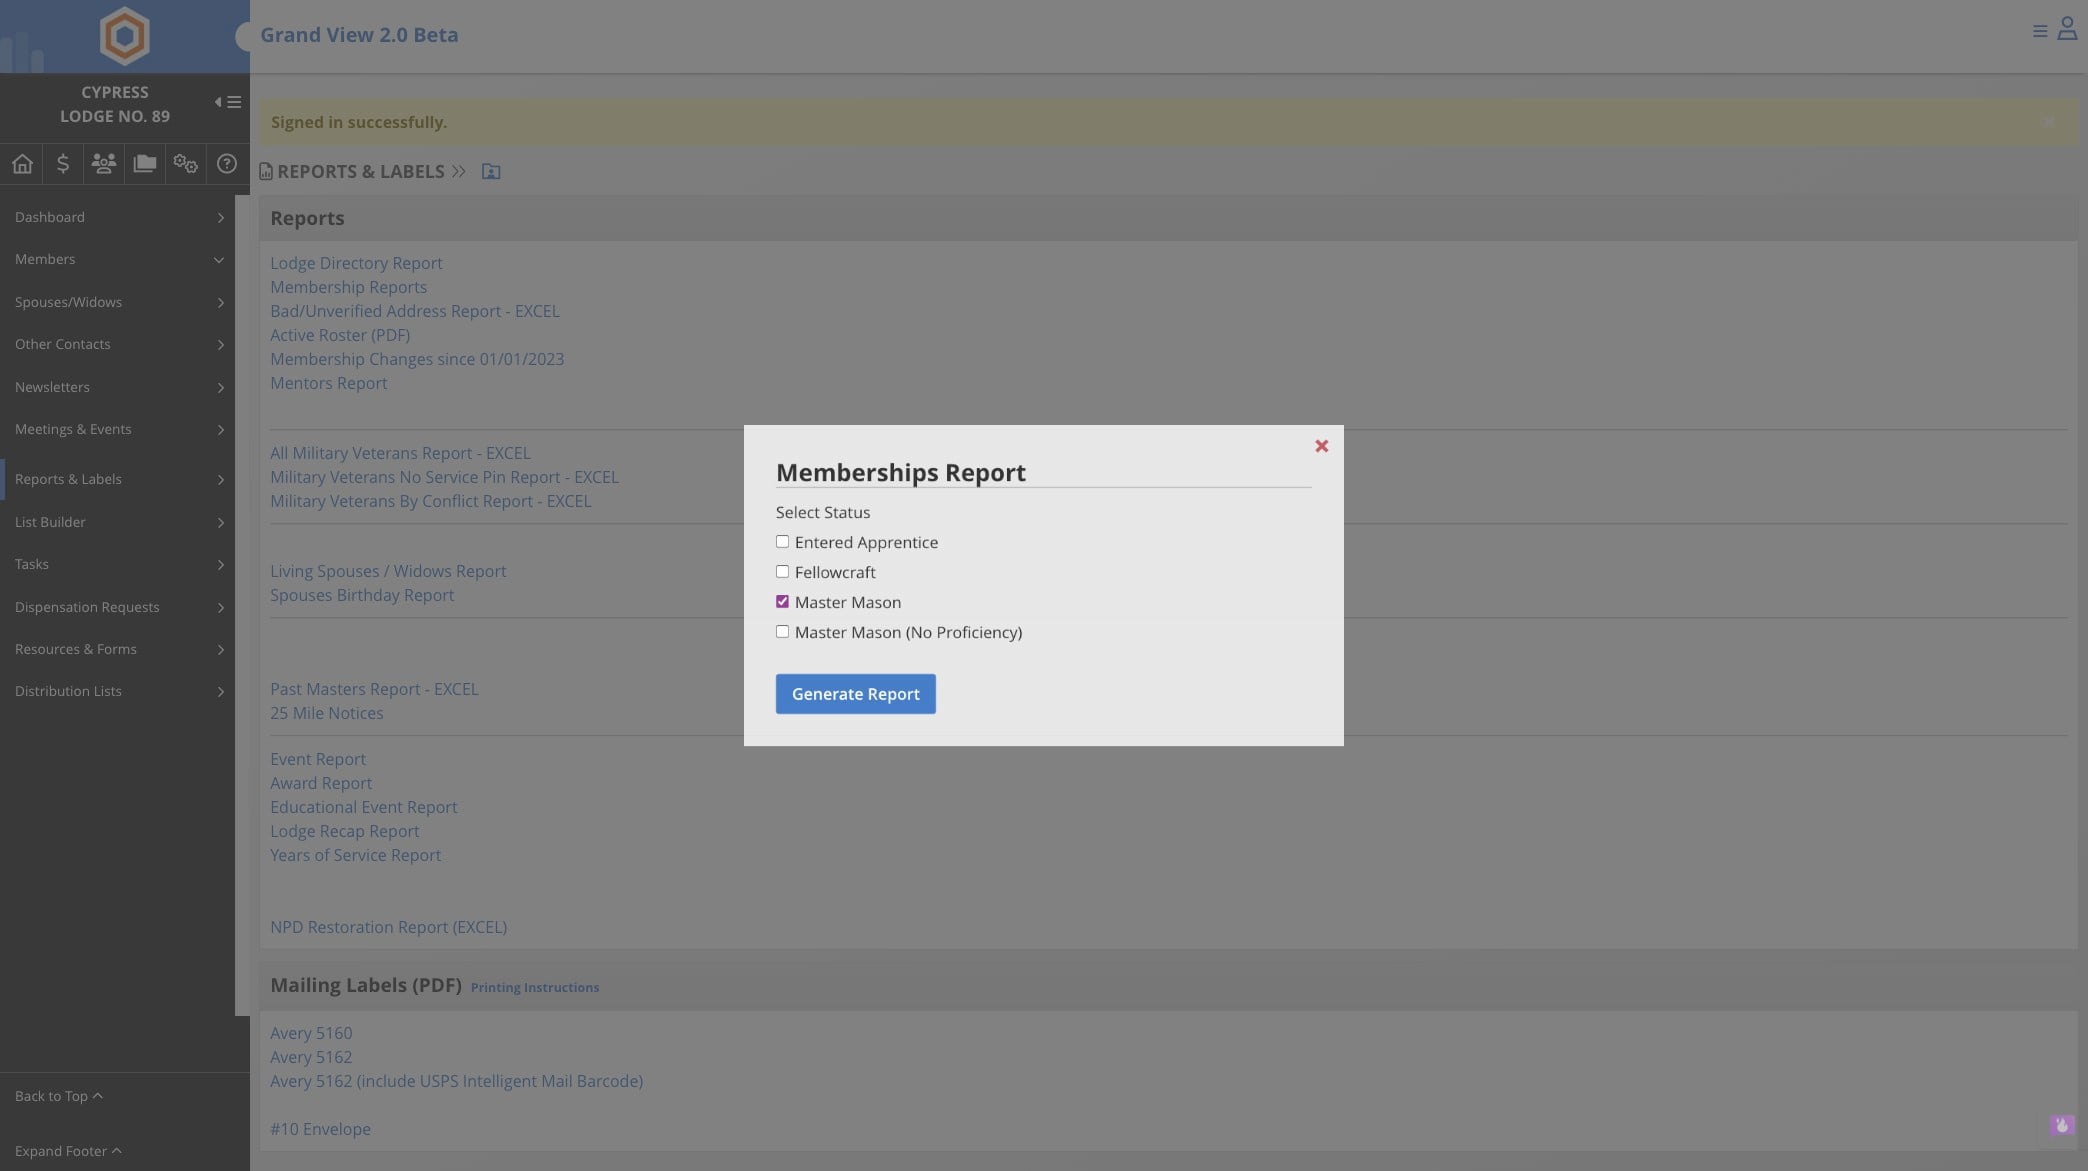Screen dimensions: 2088x1171
Task: Check the Fellowcraft checkbox
Action: click(782, 572)
